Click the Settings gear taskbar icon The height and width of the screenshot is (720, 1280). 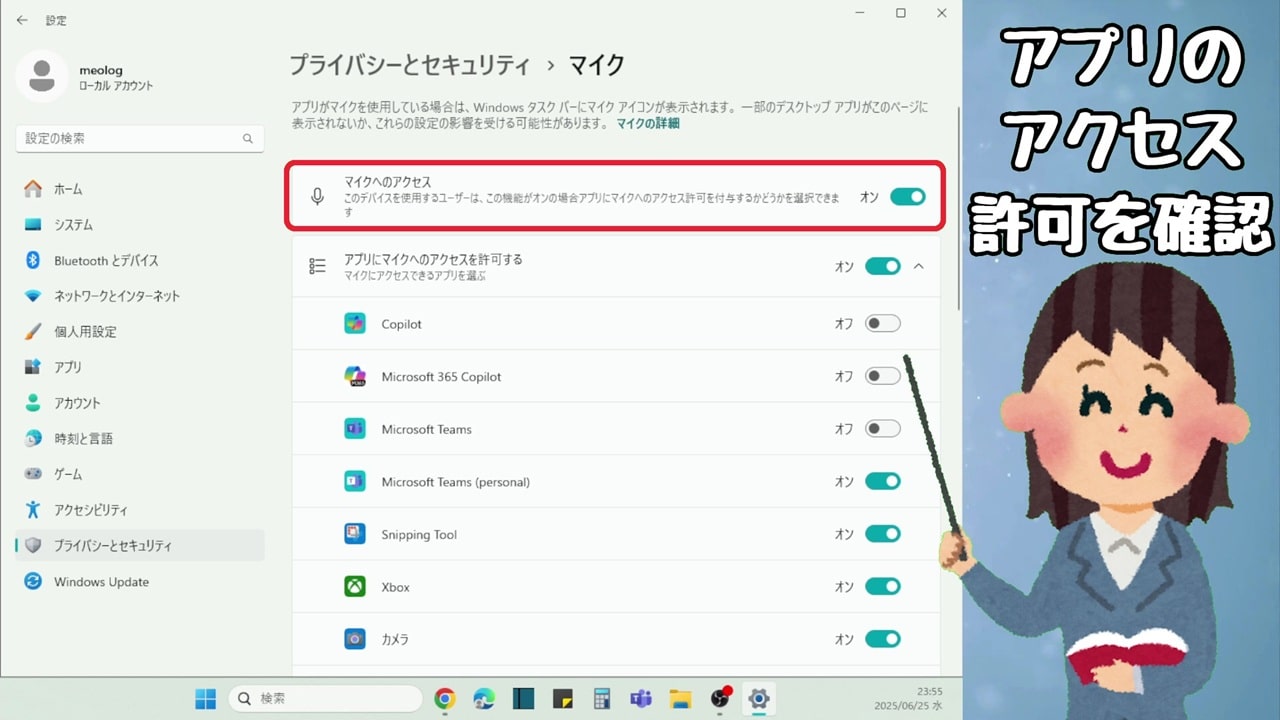click(759, 699)
